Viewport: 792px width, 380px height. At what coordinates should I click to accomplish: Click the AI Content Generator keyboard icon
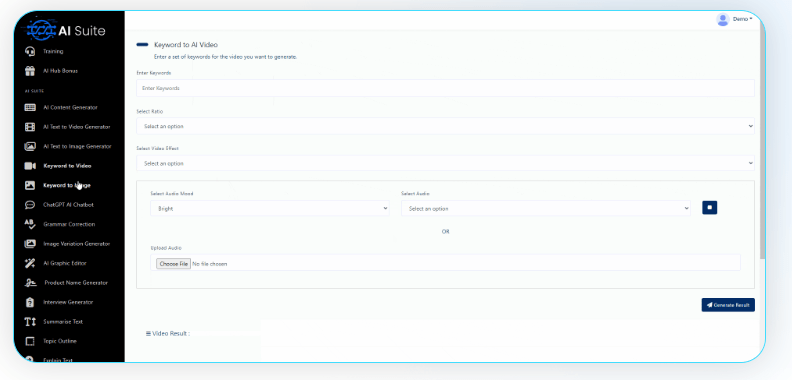click(30, 107)
